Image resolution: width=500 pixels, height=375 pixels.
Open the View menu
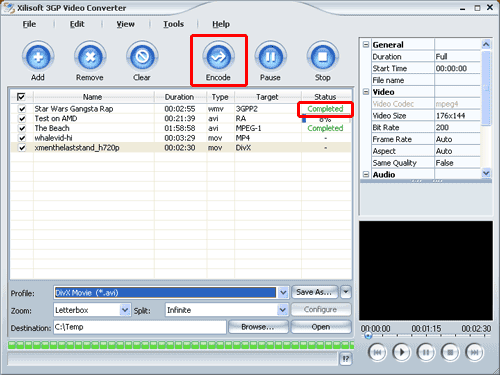(125, 24)
